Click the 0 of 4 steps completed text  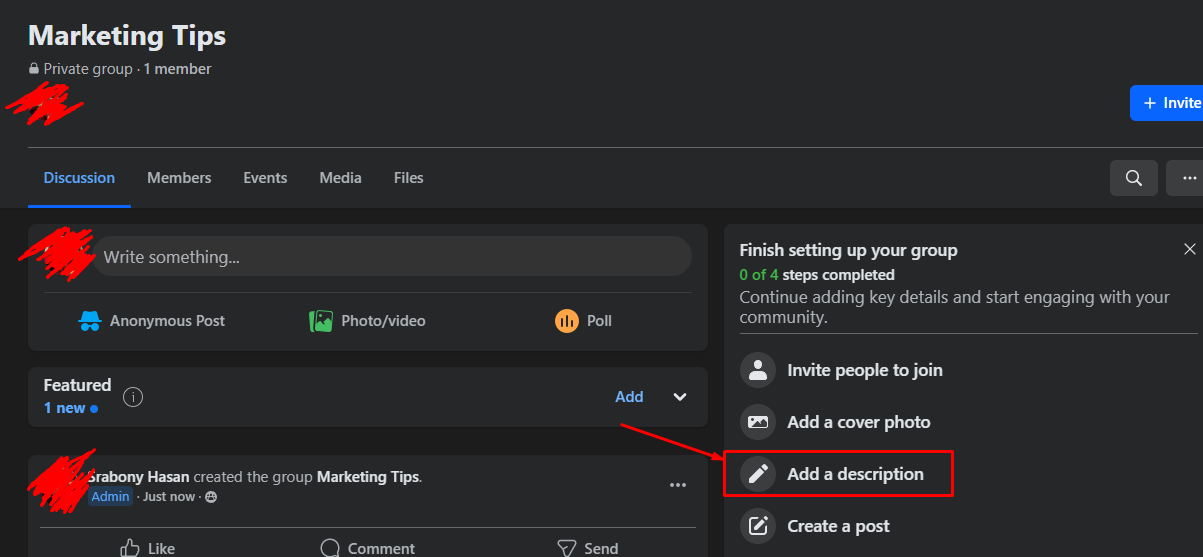point(817,274)
